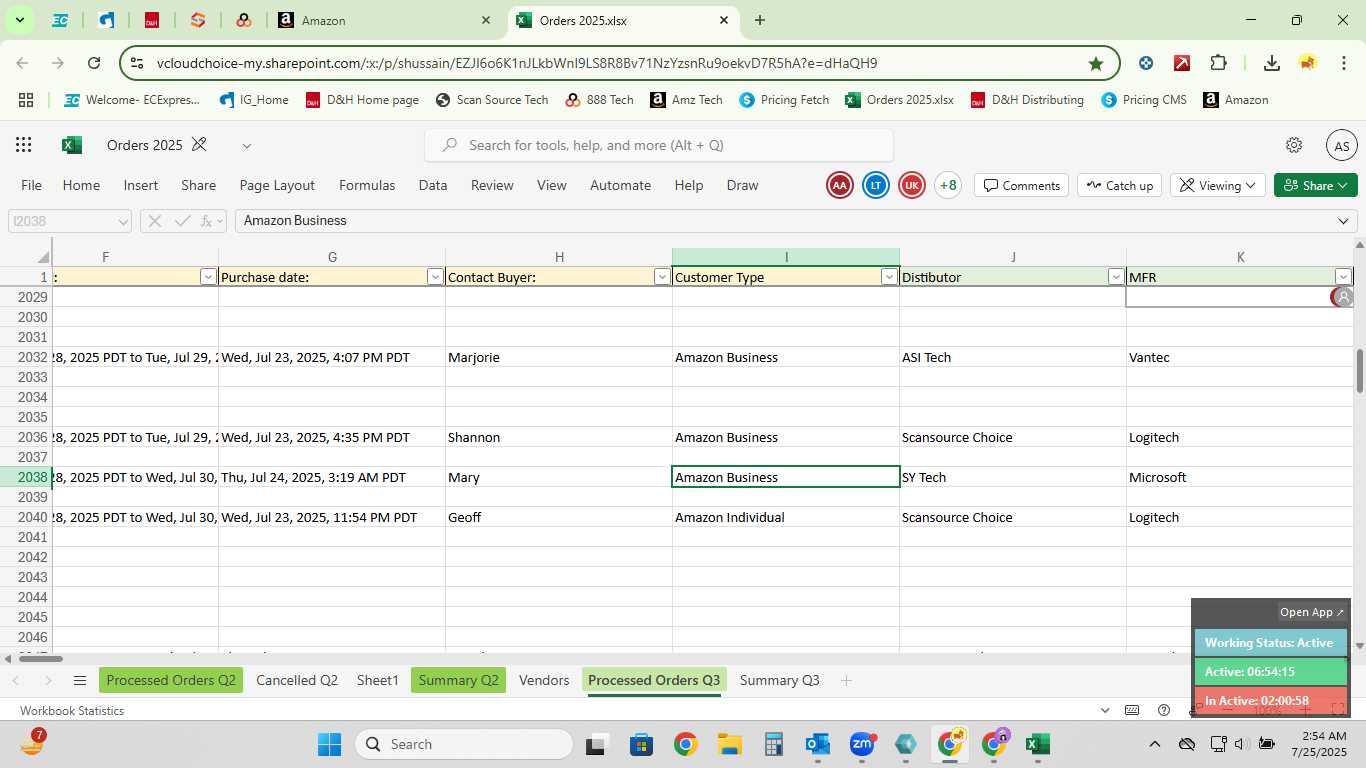Expand the Name Box dropdown showing I2038
Viewport: 1366px width, 768px height.
point(123,221)
